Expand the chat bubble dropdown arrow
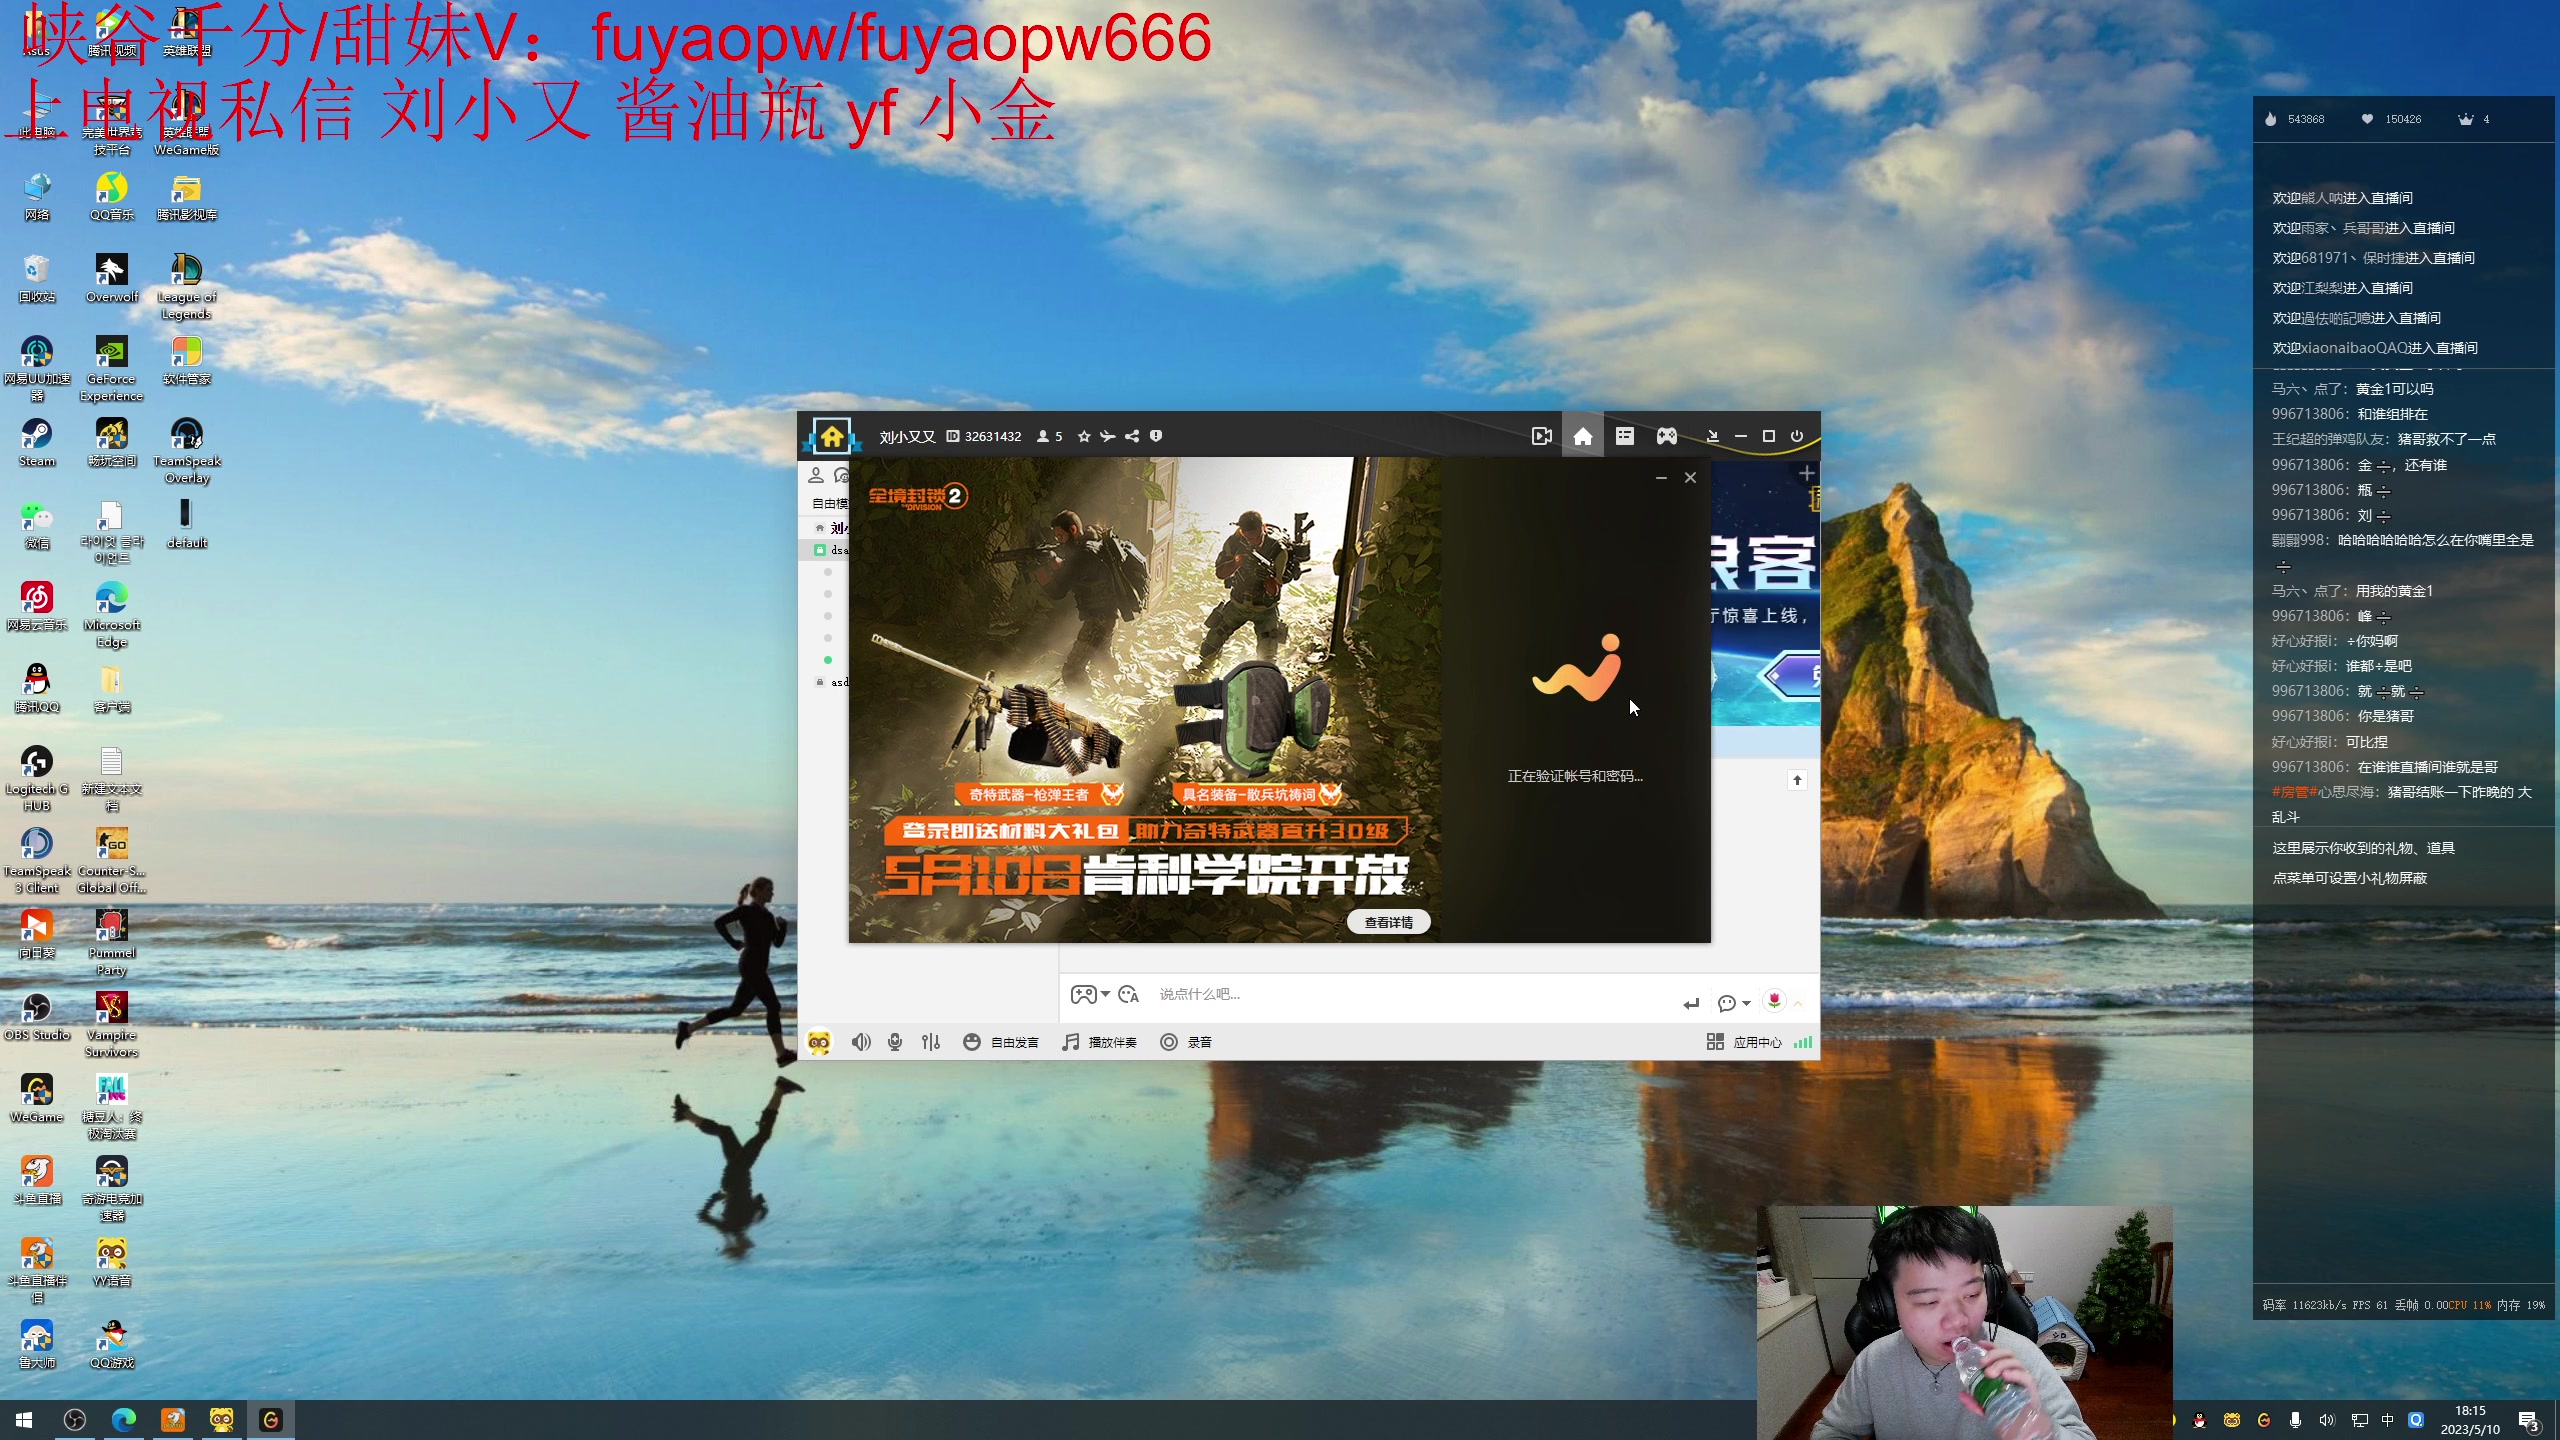The image size is (2560, 1440). [x=1746, y=1003]
